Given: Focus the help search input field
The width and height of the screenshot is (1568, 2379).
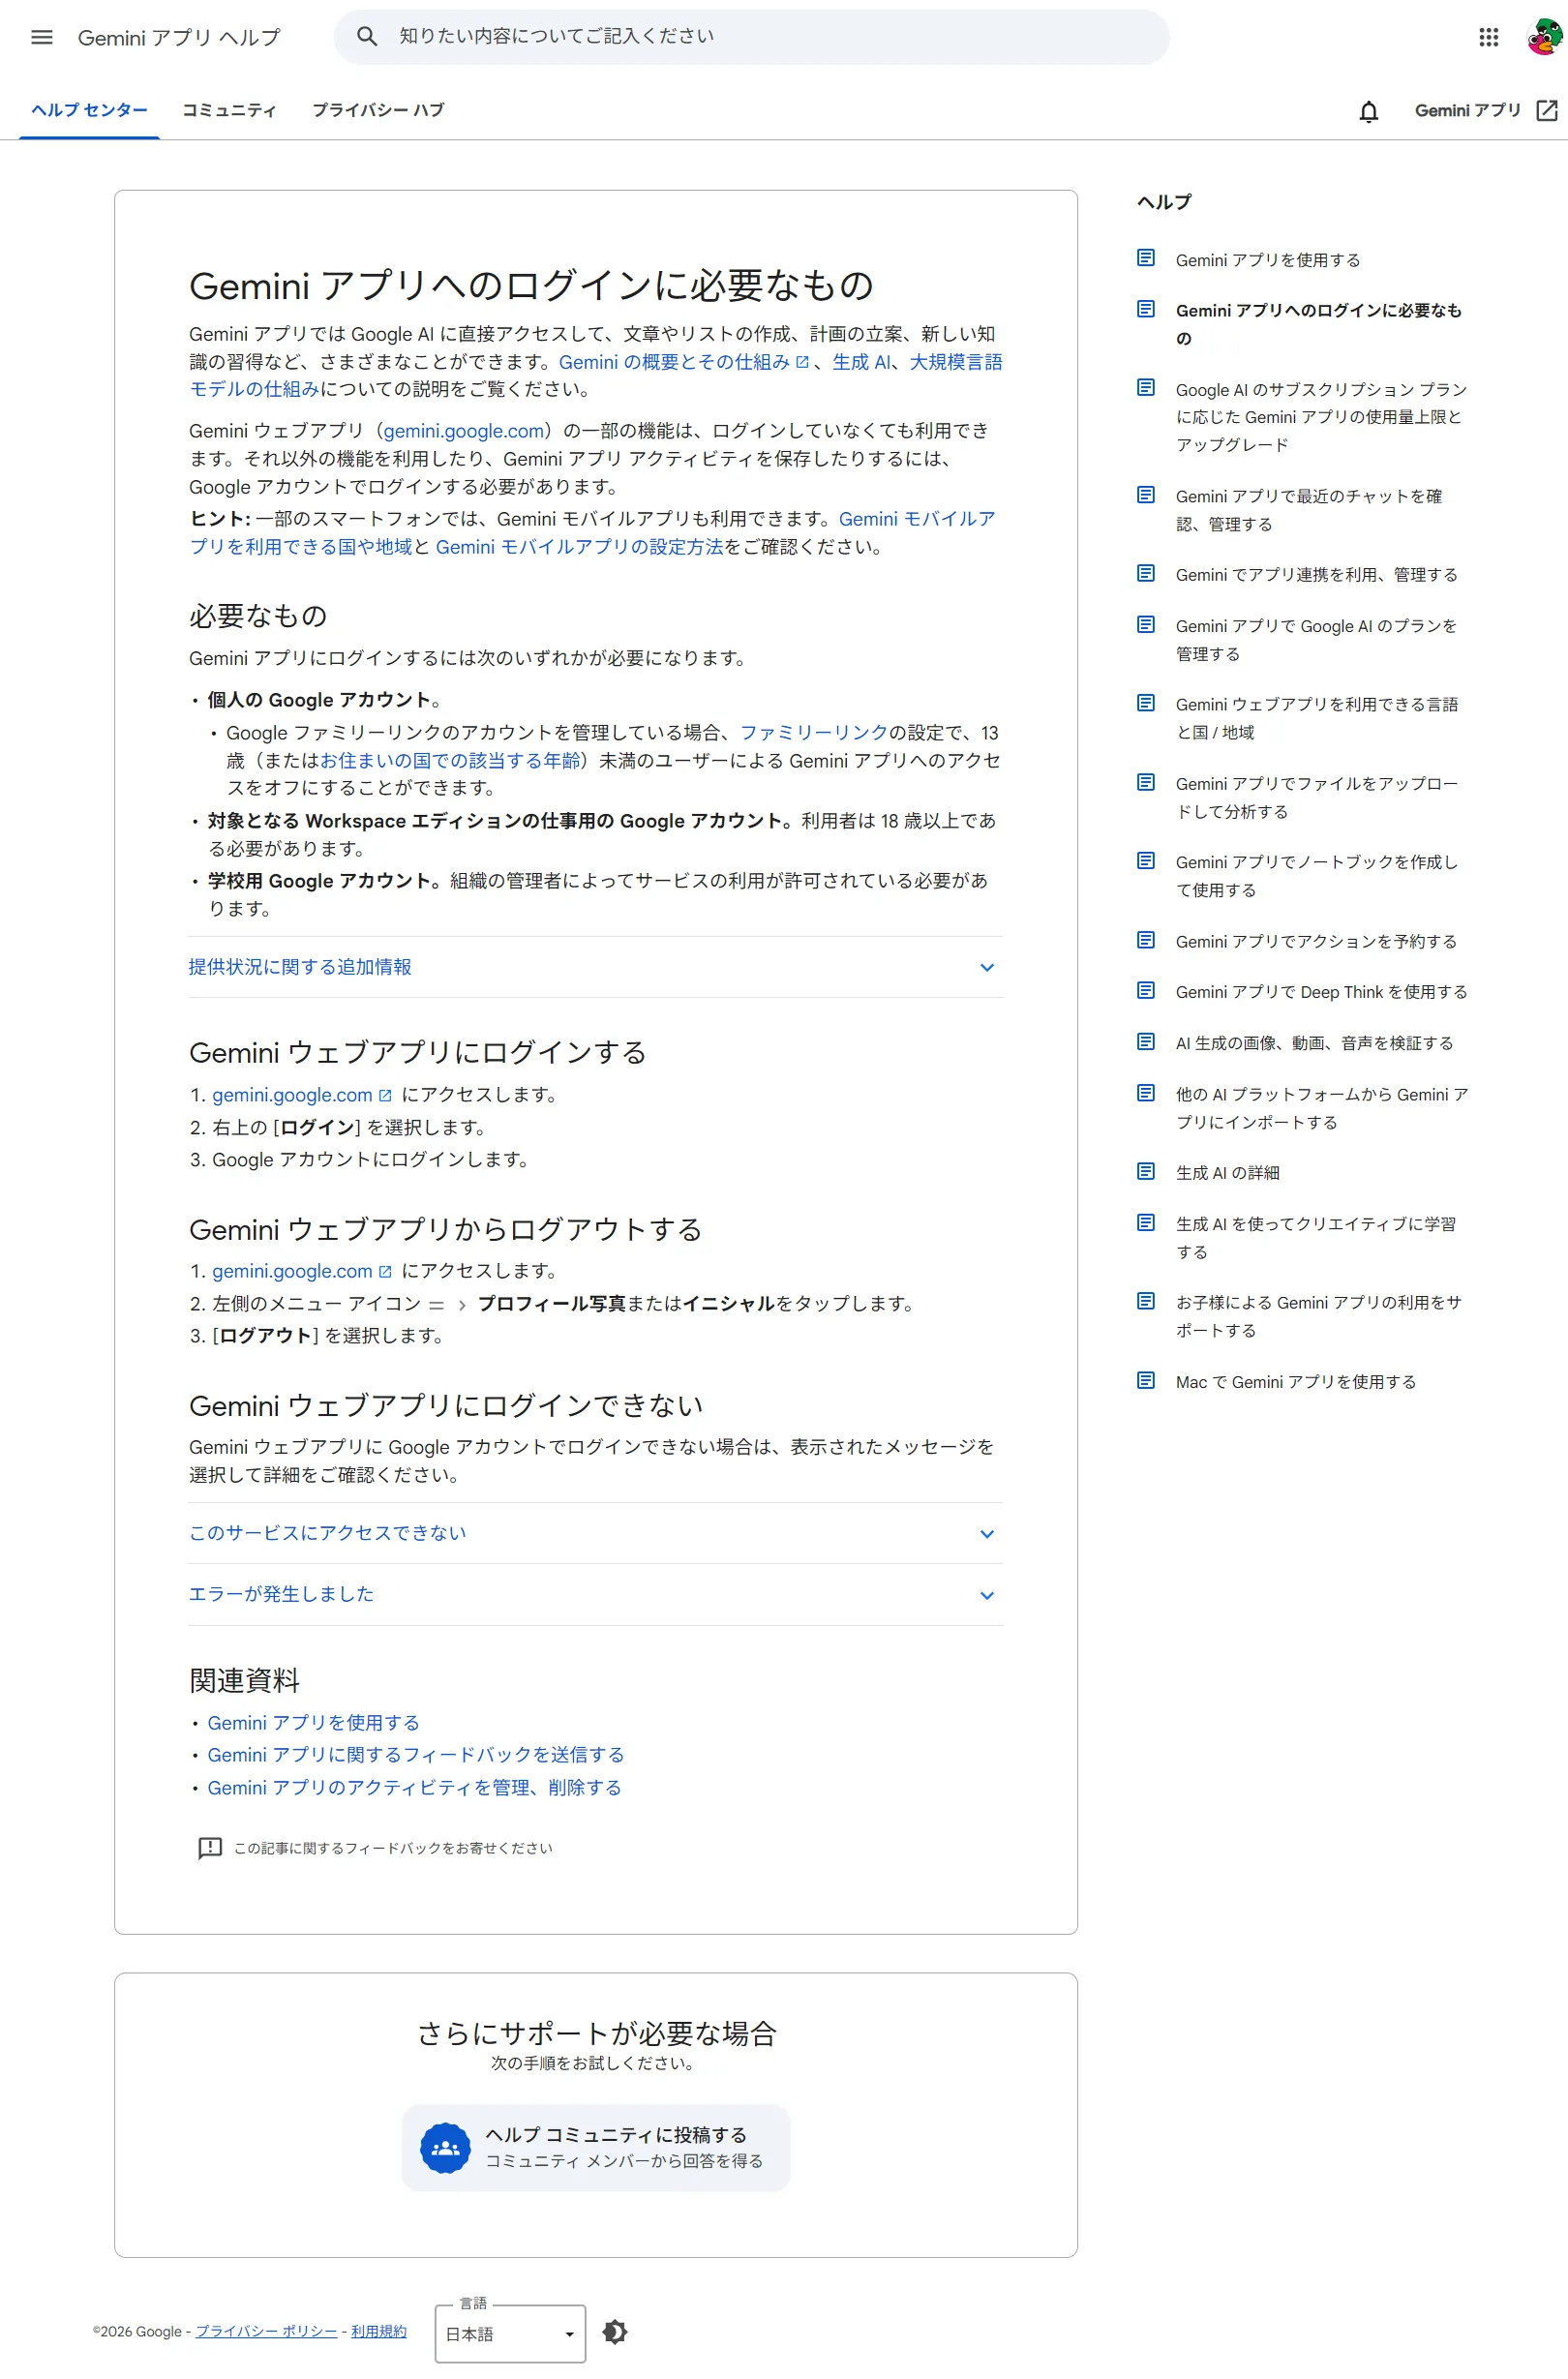Looking at the screenshot, I should click(751, 37).
